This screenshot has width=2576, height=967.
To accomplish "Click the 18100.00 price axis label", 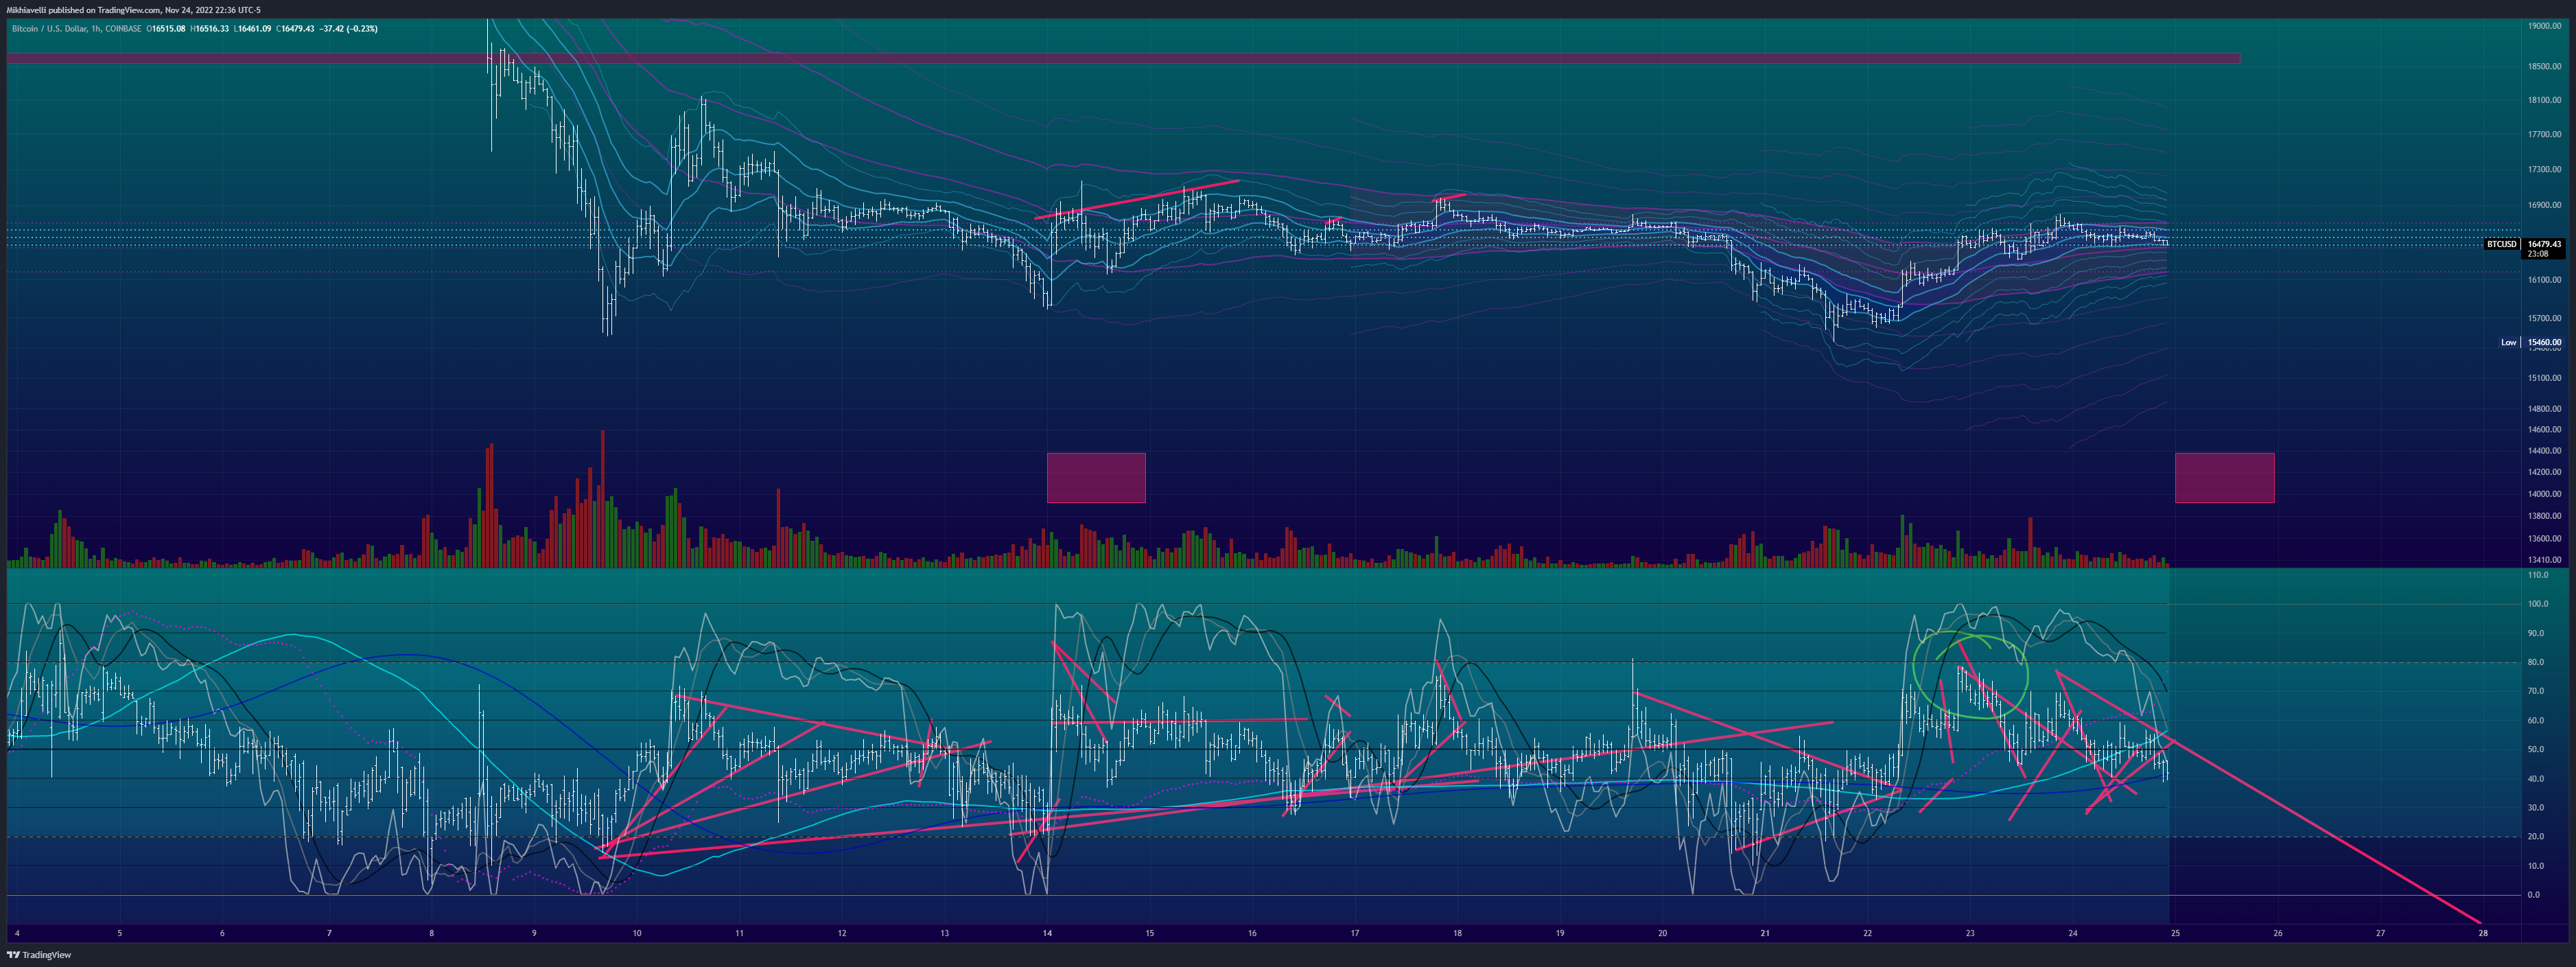I will (2544, 100).
